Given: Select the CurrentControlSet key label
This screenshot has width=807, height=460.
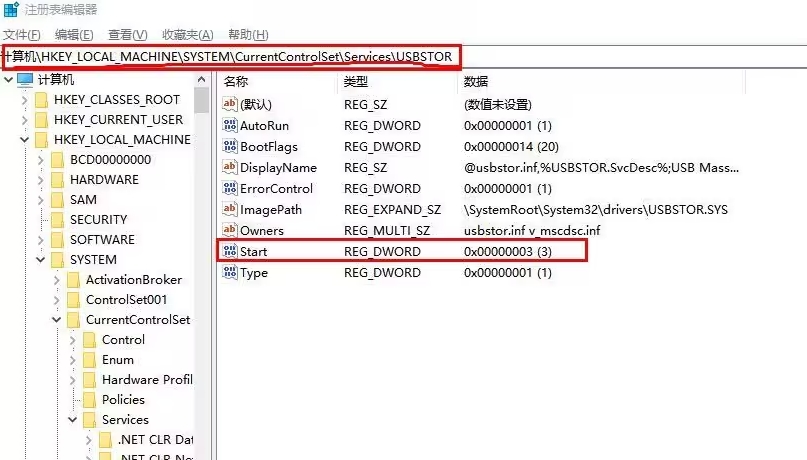Looking at the screenshot, I should (x=138, y=320).
